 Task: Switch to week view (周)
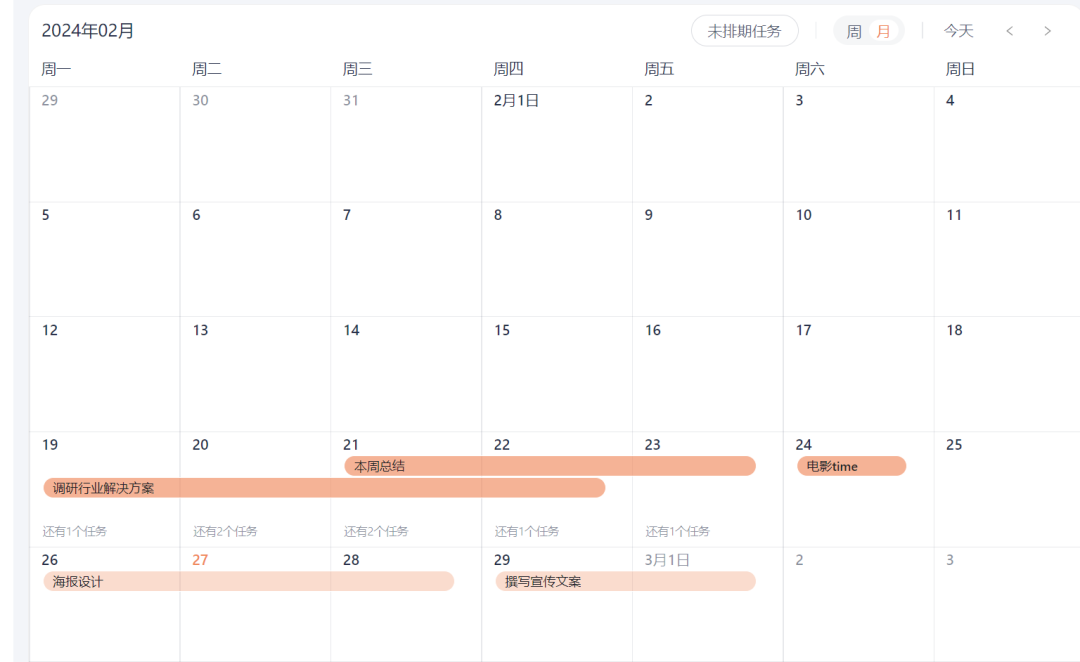click(x=853, y=31)
